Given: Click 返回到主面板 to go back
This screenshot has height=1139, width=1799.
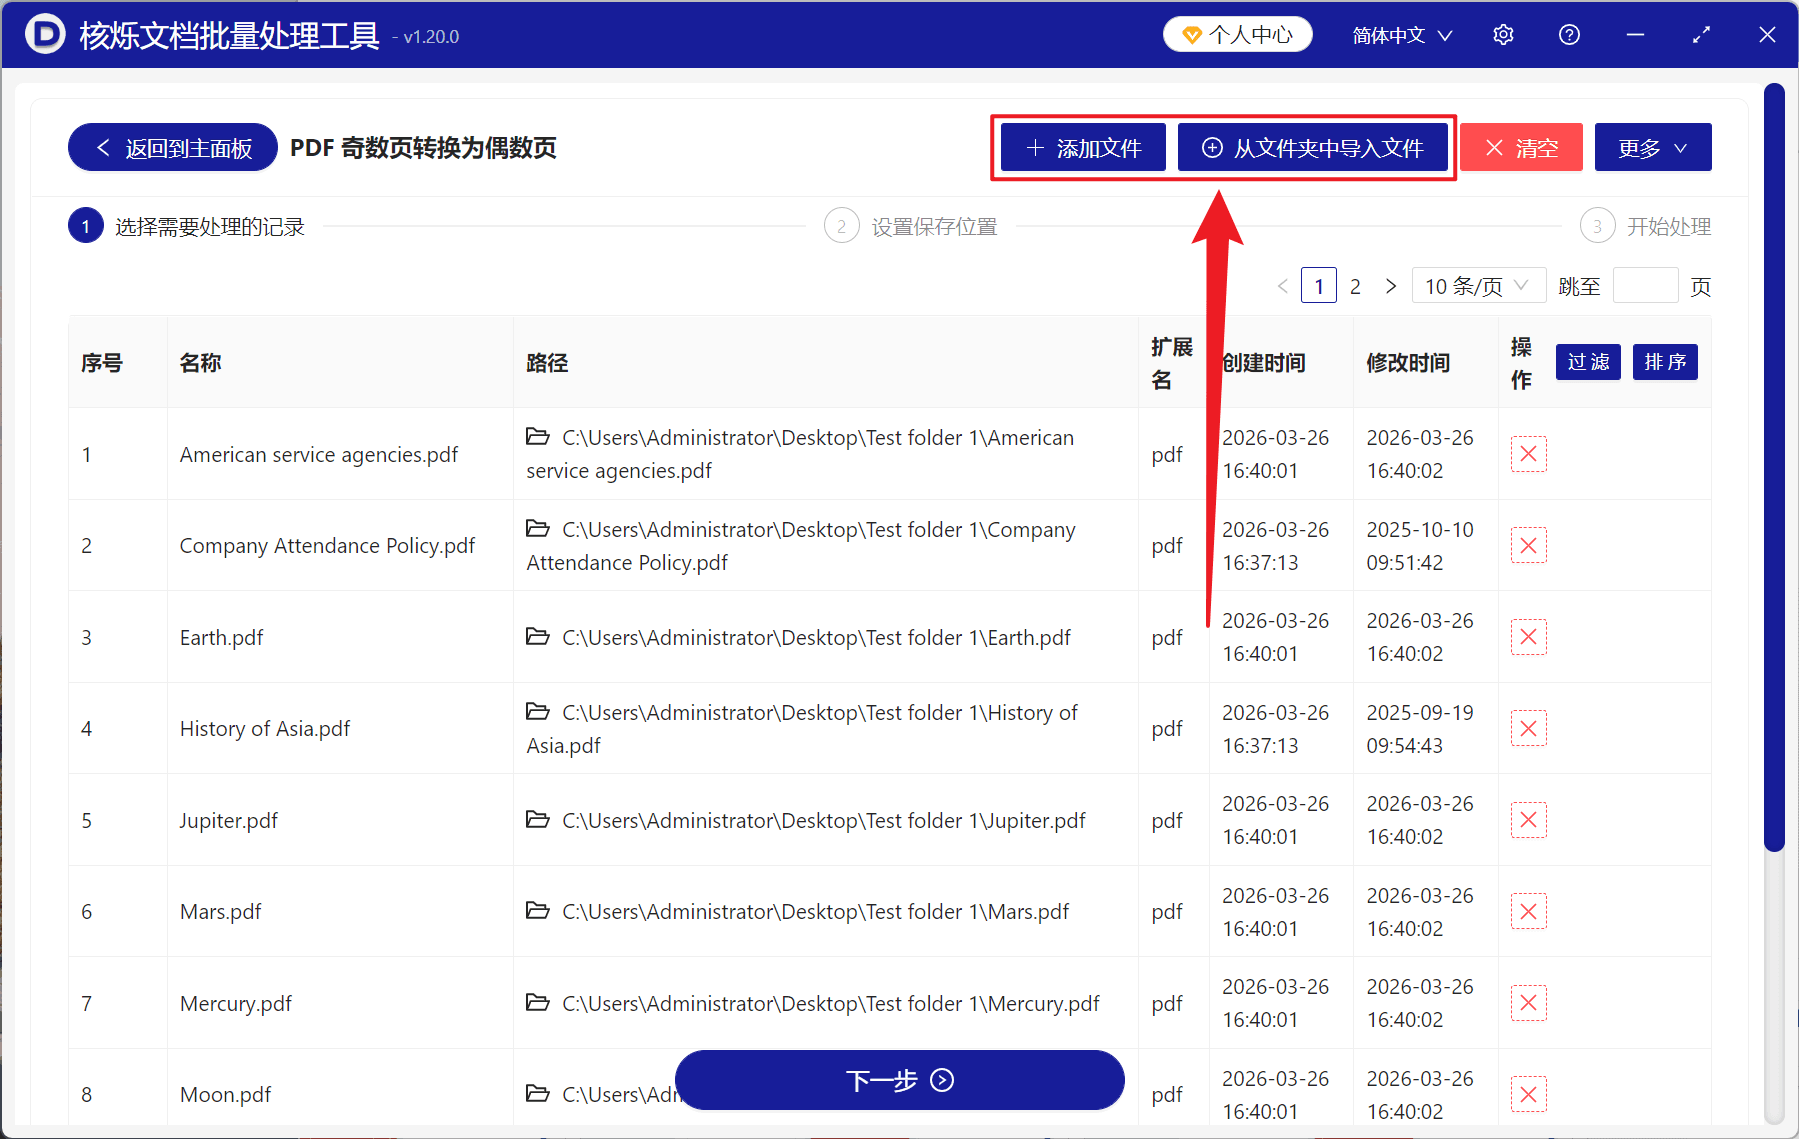Looking at the screenshot, I should 171,146.
